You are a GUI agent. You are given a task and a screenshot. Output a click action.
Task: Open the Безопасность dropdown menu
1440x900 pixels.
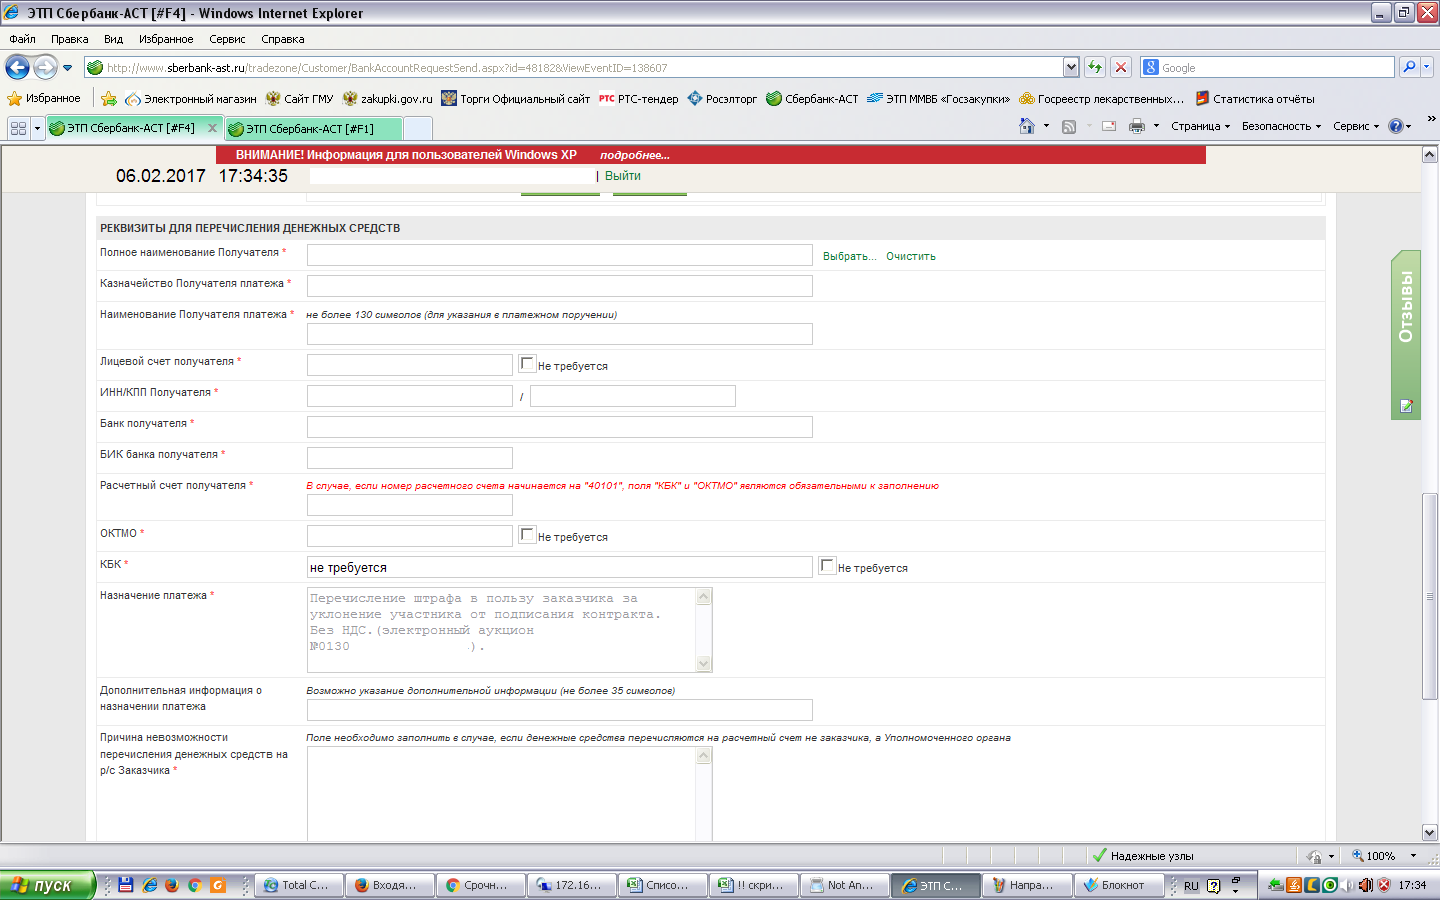[1281, 126]
